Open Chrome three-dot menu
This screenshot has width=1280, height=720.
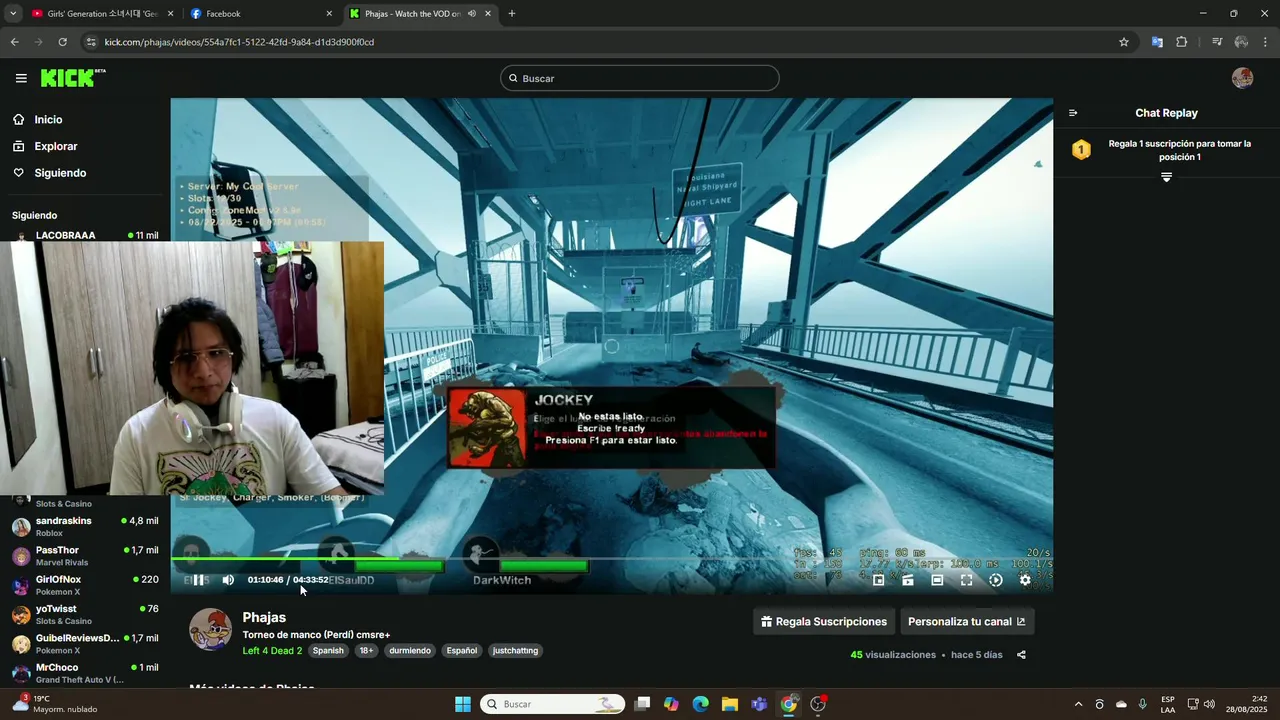pos(1266,42)
